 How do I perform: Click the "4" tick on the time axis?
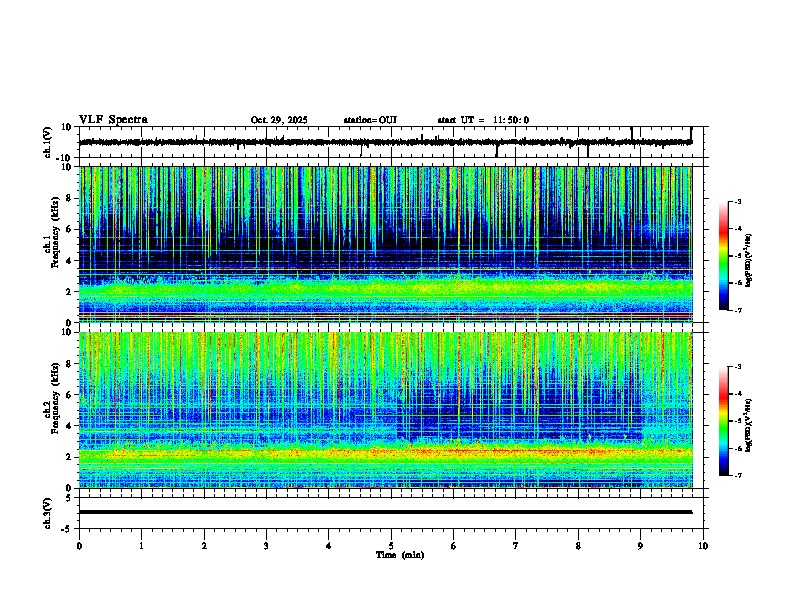(329, 546)
